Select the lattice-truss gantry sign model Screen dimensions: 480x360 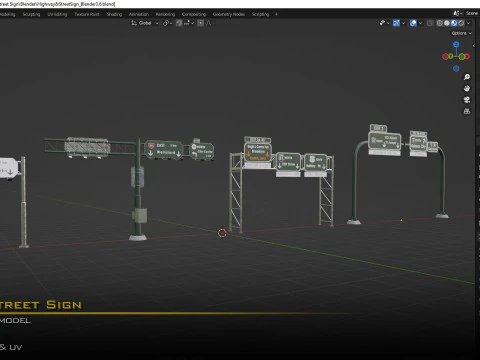pyautogui.click(x=282, y=184)
